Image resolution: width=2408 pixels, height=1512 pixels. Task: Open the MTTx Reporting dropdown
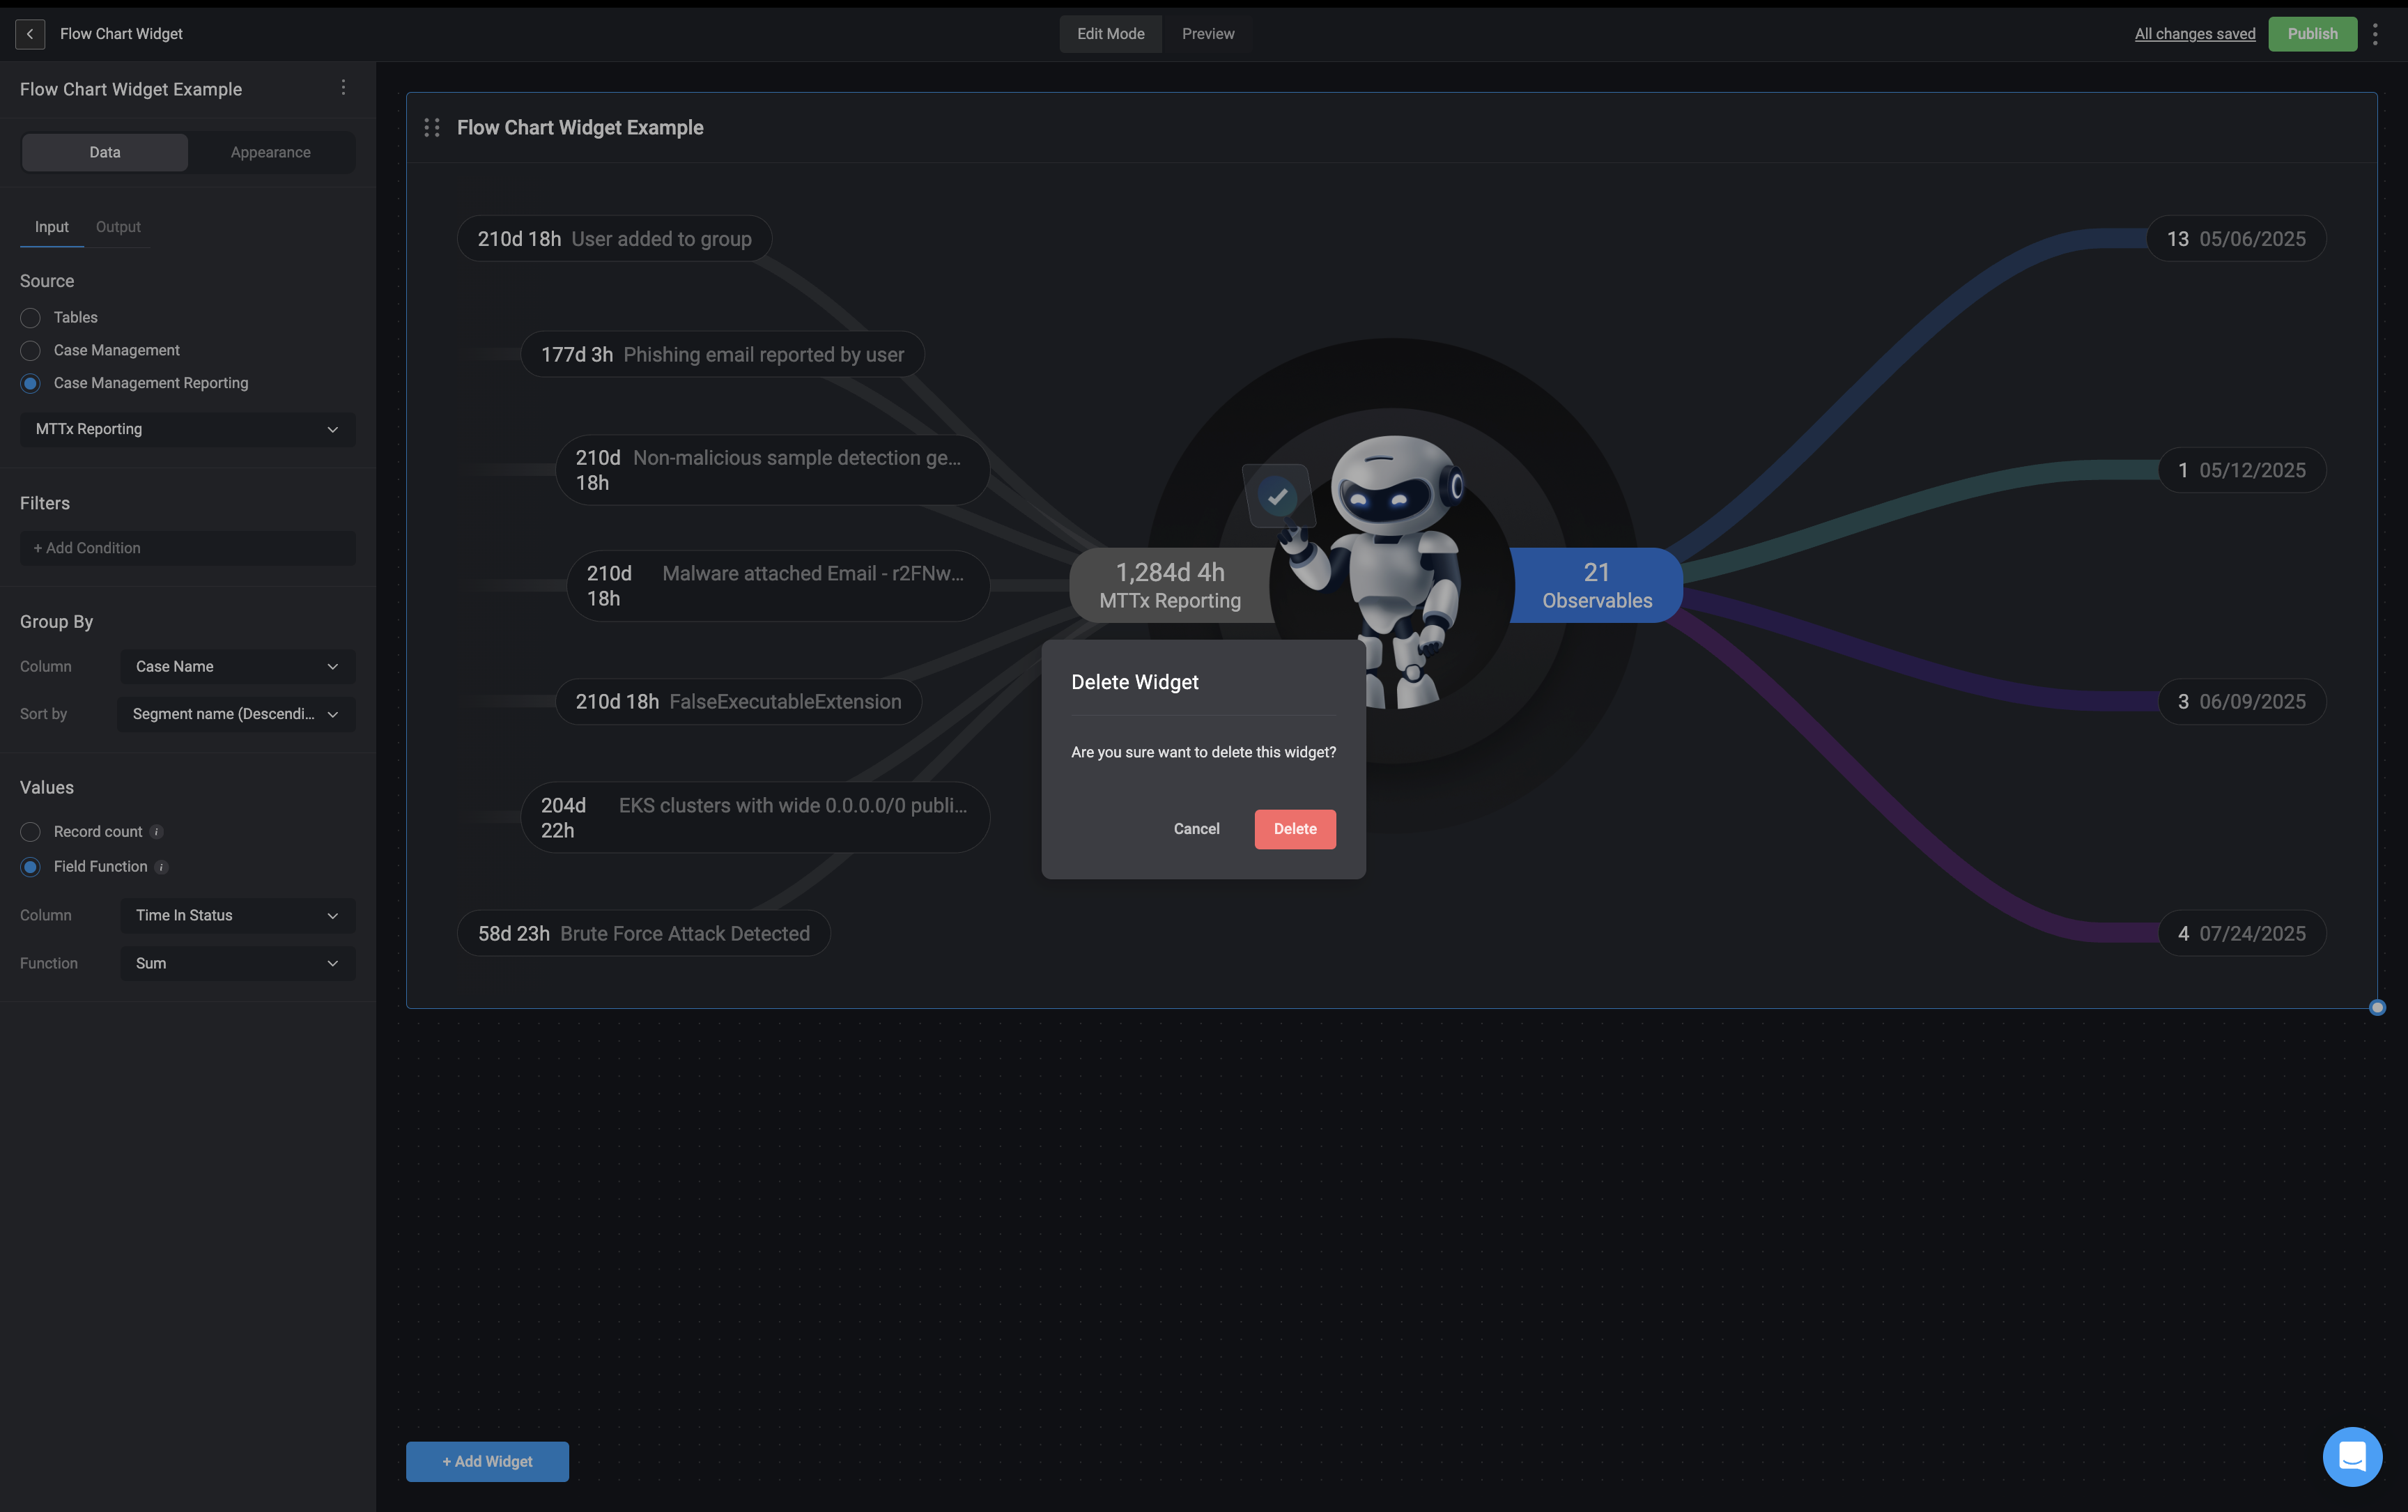point(187,429)
